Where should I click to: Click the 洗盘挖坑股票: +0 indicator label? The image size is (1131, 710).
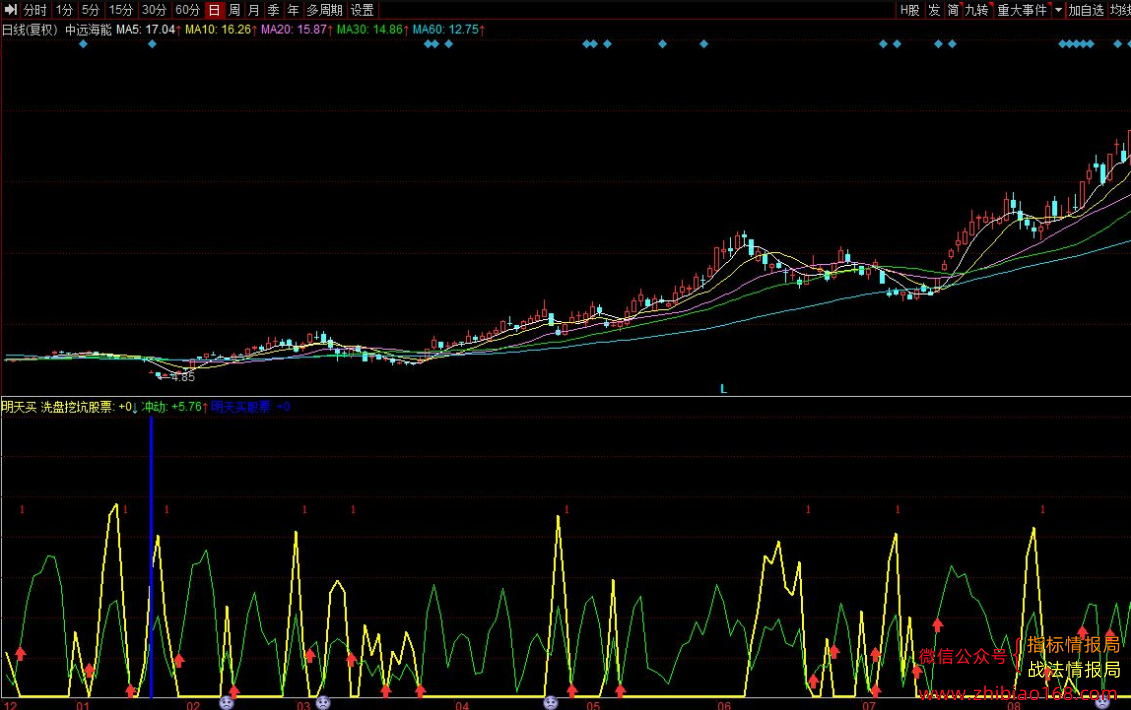[89, 407]
